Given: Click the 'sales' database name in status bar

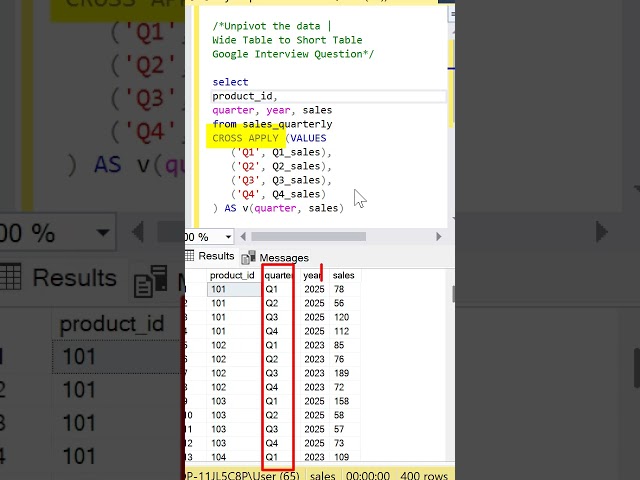Looking at the screenshot, I should pos(322,476).
